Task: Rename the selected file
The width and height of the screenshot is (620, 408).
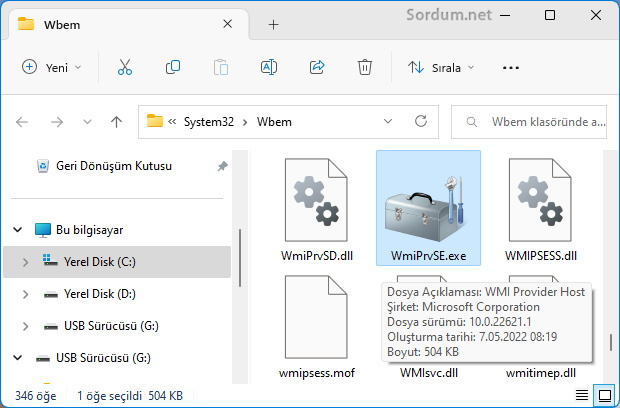Action: pos(269,68)
